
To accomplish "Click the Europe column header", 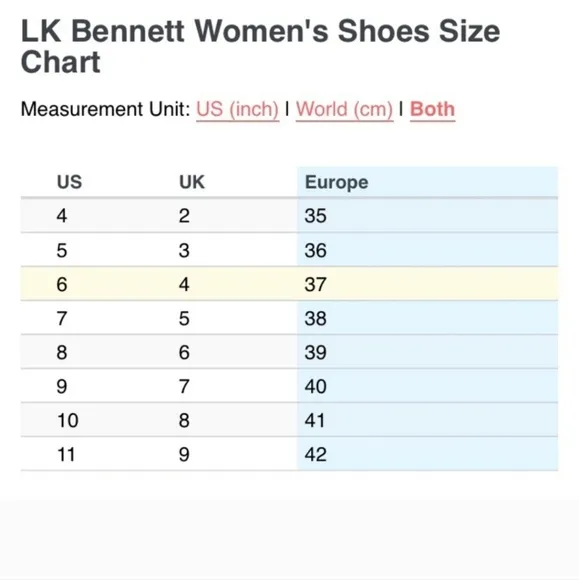I will (x=427, y=182).
